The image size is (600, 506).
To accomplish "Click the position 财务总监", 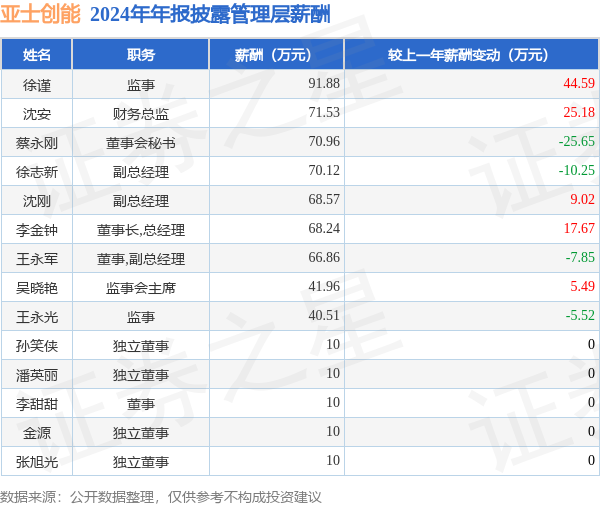I will [141, 114].
